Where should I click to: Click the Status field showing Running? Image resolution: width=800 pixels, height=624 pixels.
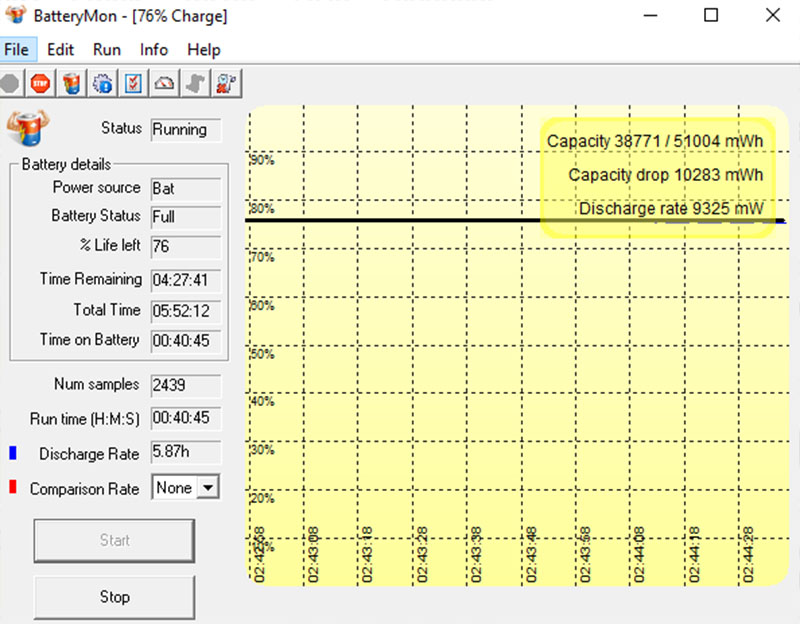pos(186,130)
